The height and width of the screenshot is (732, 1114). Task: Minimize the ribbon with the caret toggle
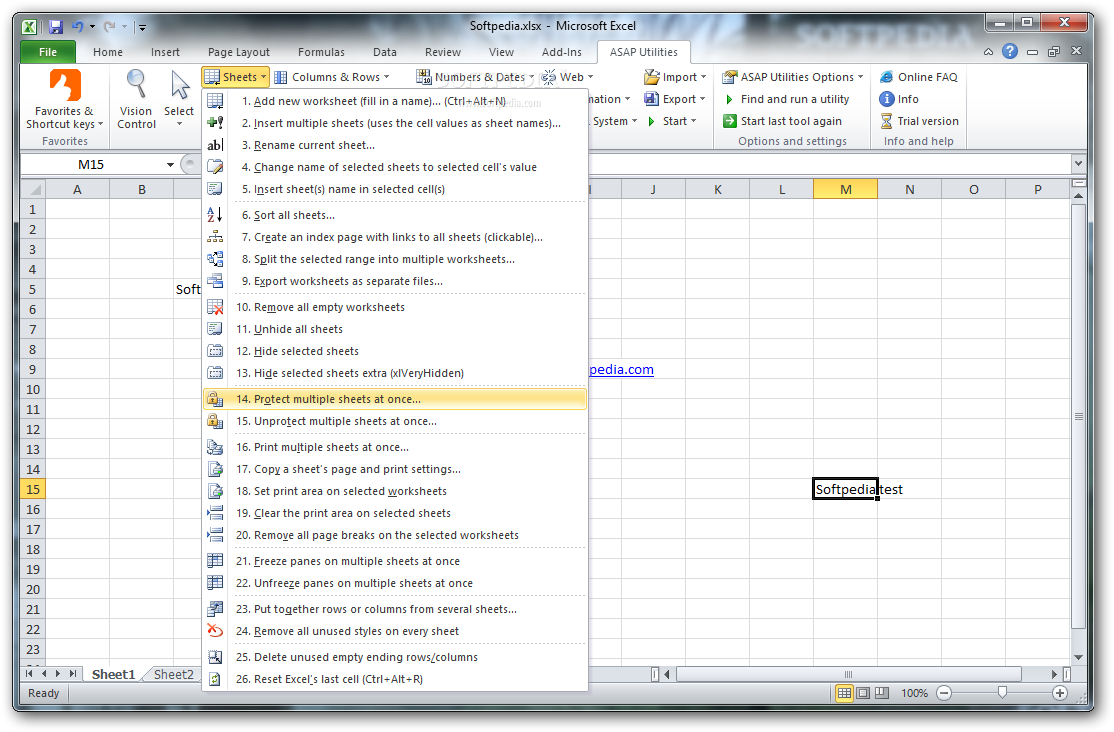coord(988,52)
